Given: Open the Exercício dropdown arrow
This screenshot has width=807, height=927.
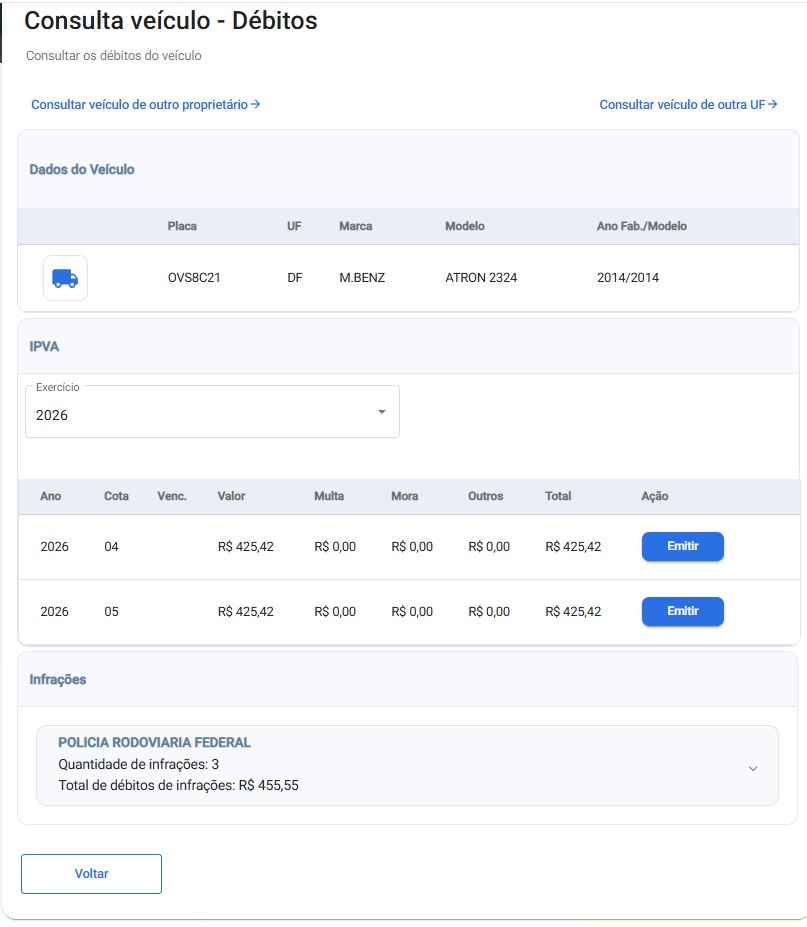Looking at the screenshot, I should (x=382, y=412).
